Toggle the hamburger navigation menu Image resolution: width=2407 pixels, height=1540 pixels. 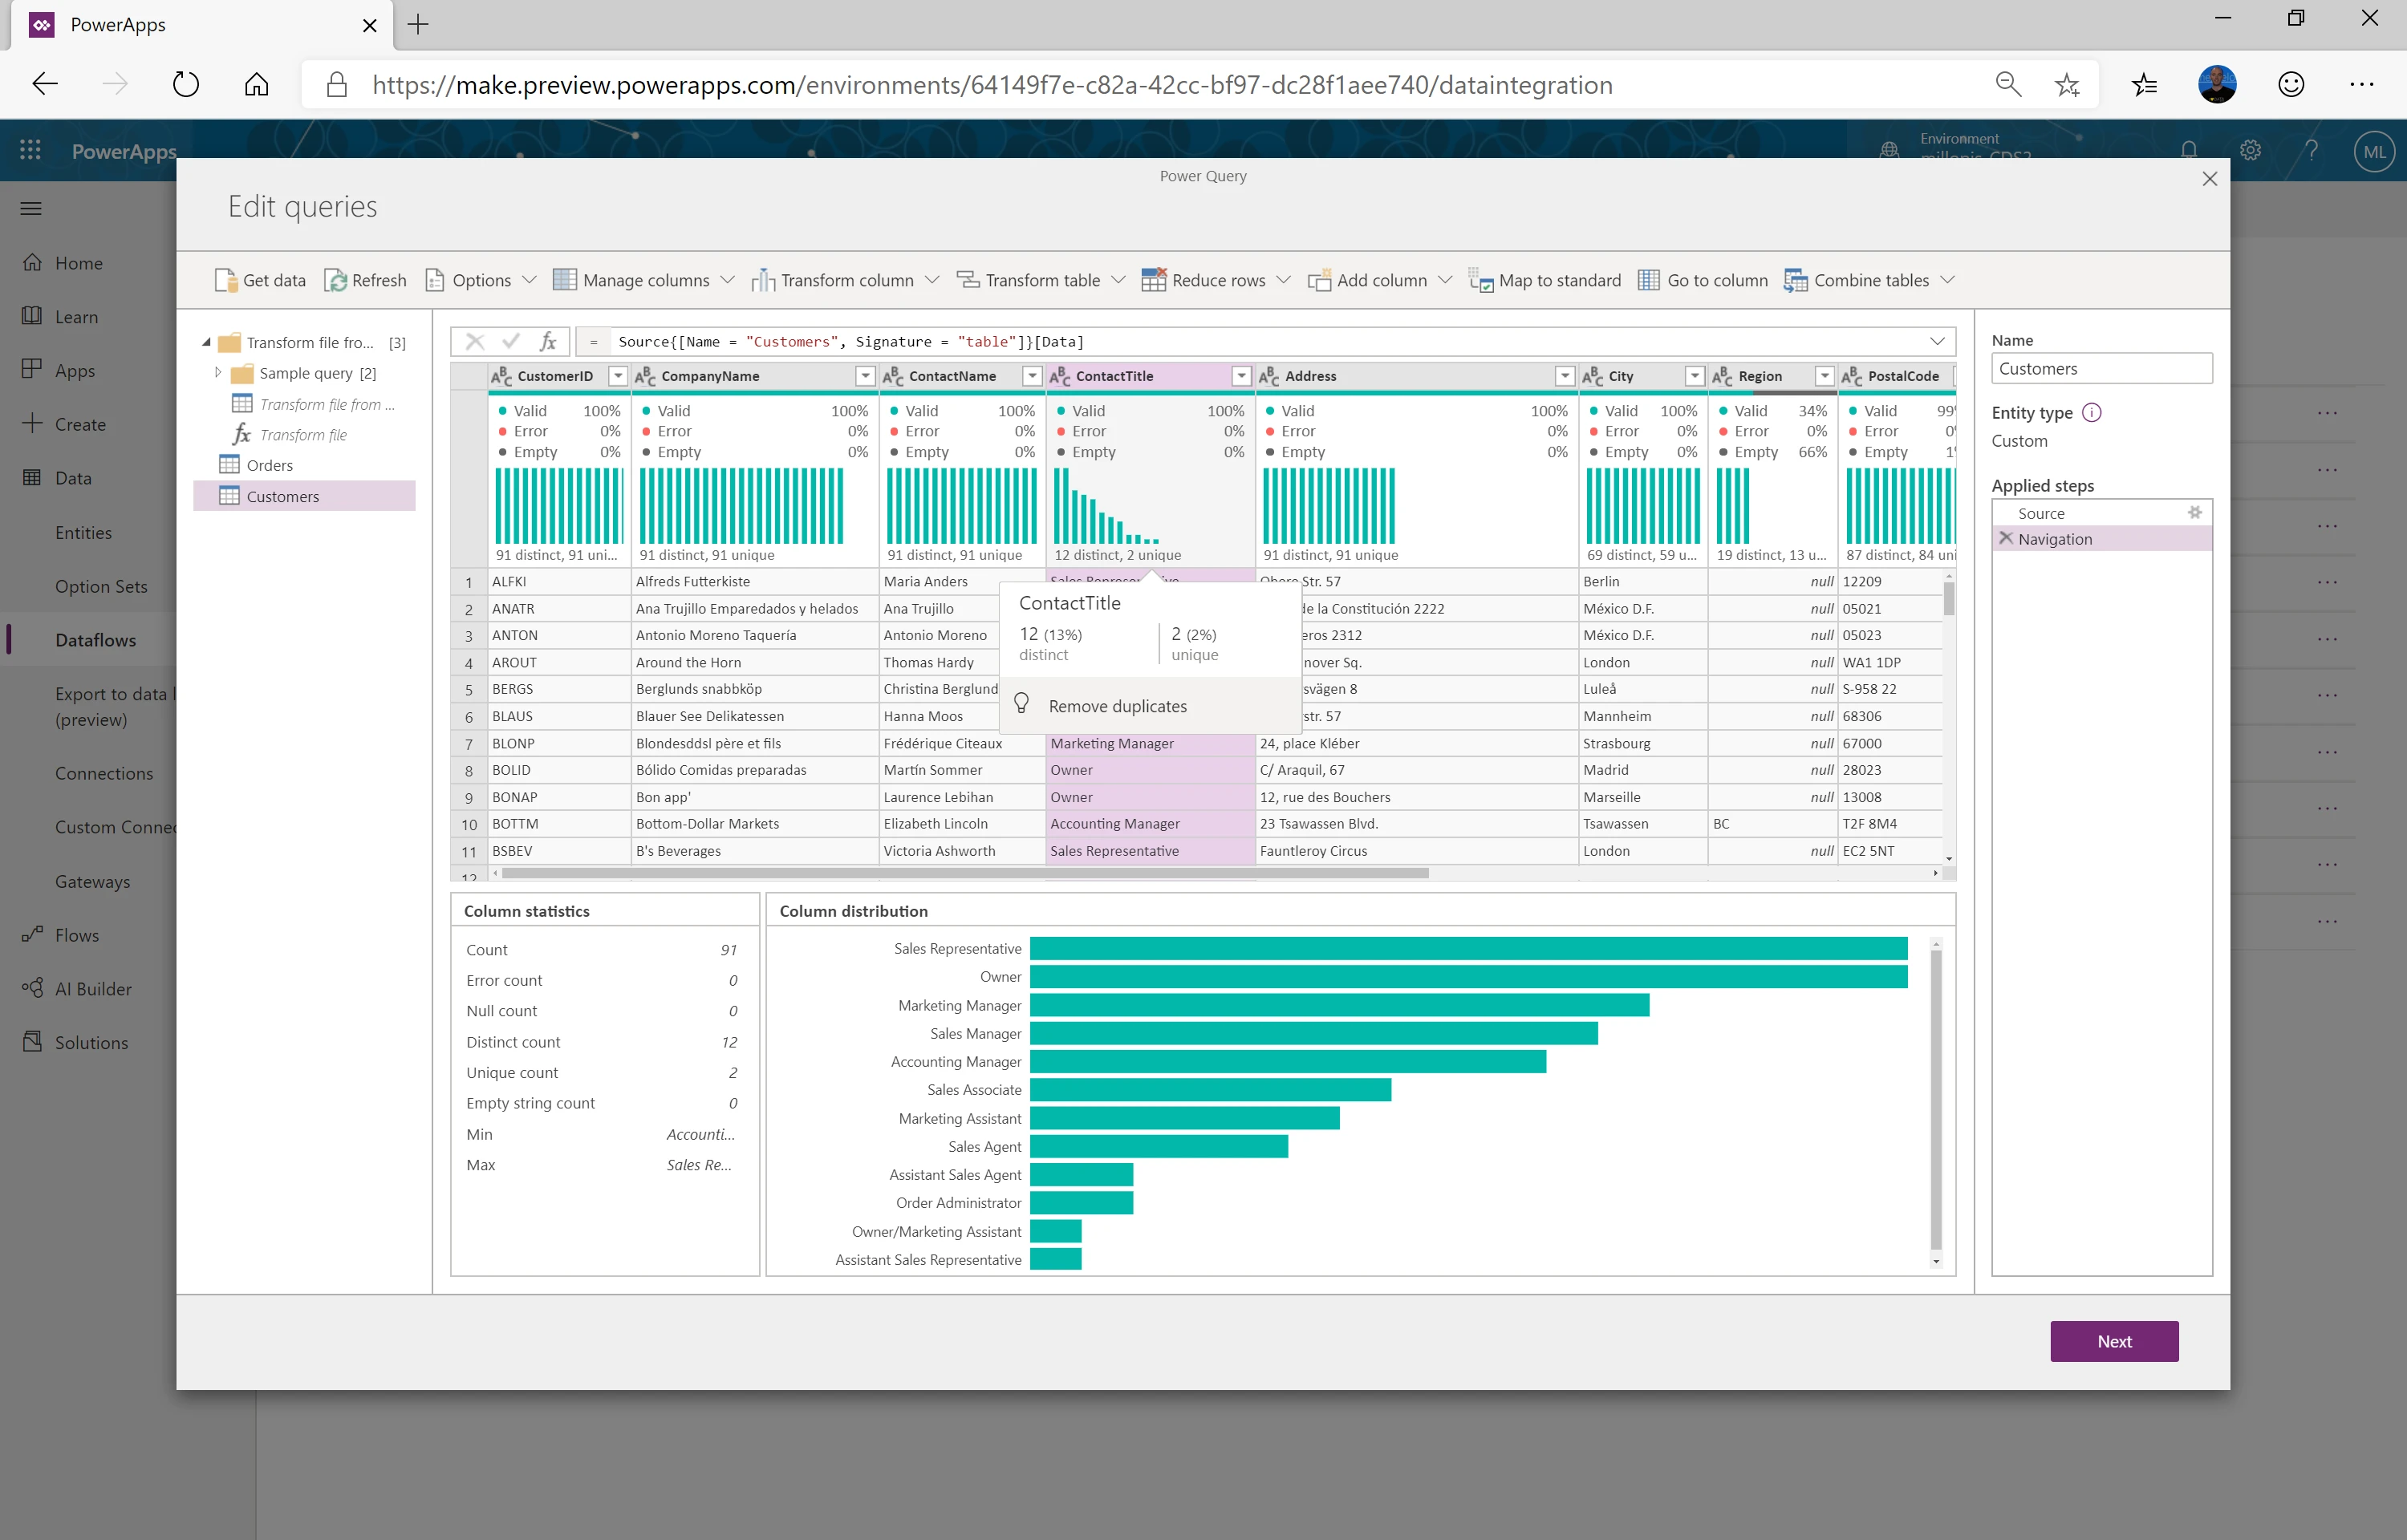pyautogui.click(x=31, y=208)
